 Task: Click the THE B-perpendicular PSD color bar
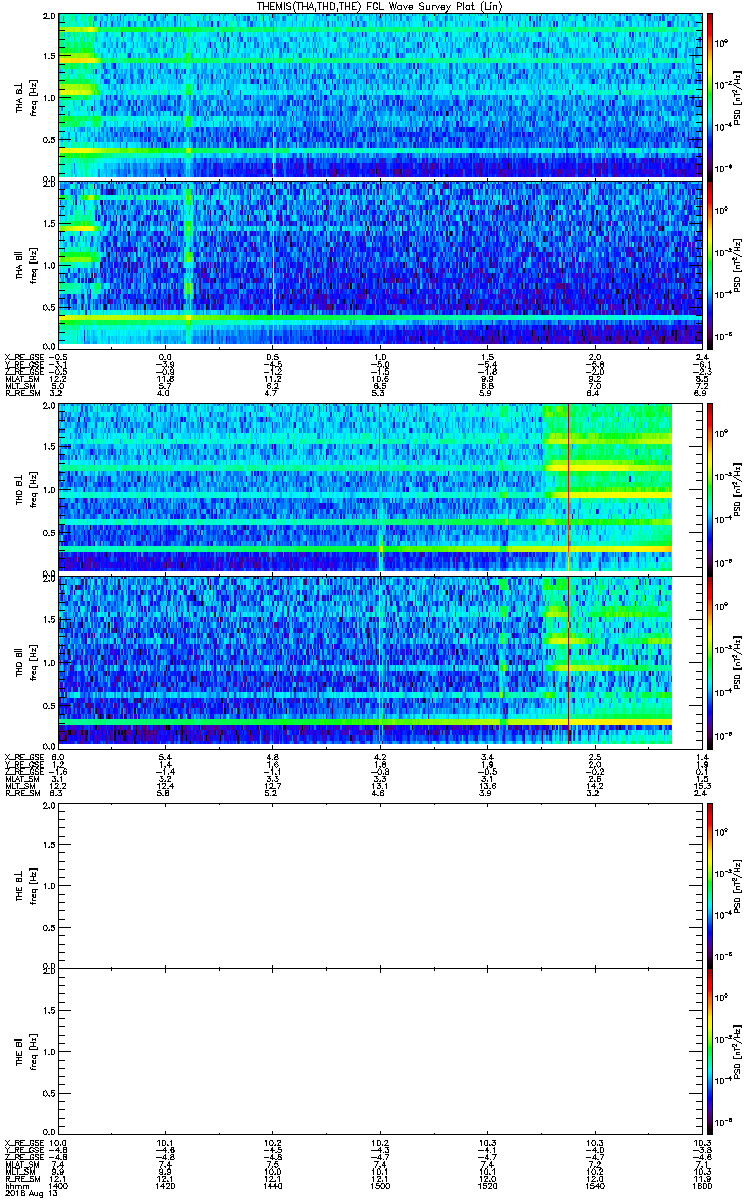click(x=710, y=885)
